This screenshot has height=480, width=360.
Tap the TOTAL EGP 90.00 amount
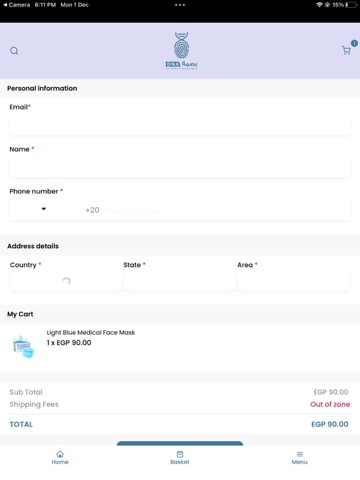pyautogui.click(x=330, y=424)
